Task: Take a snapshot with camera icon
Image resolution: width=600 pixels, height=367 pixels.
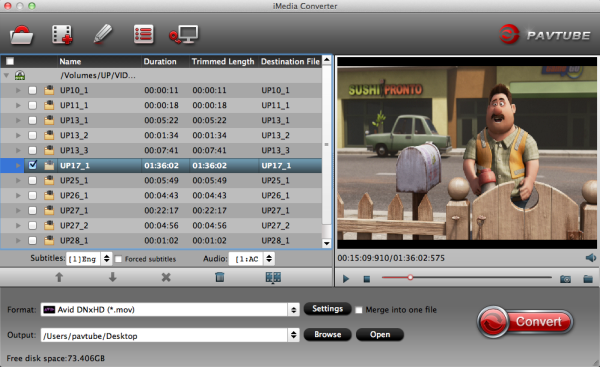Action: [x=565, y=279]
